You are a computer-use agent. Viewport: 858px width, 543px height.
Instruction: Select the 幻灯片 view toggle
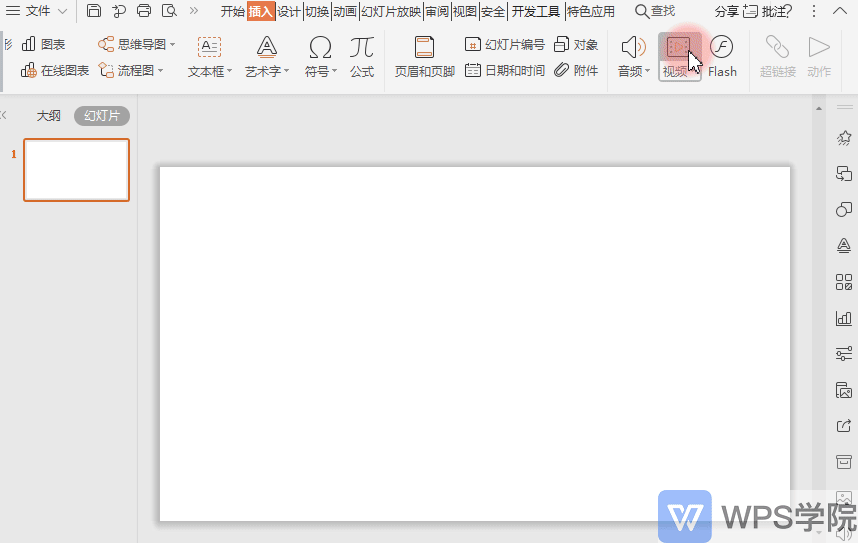tap(102, 115)
